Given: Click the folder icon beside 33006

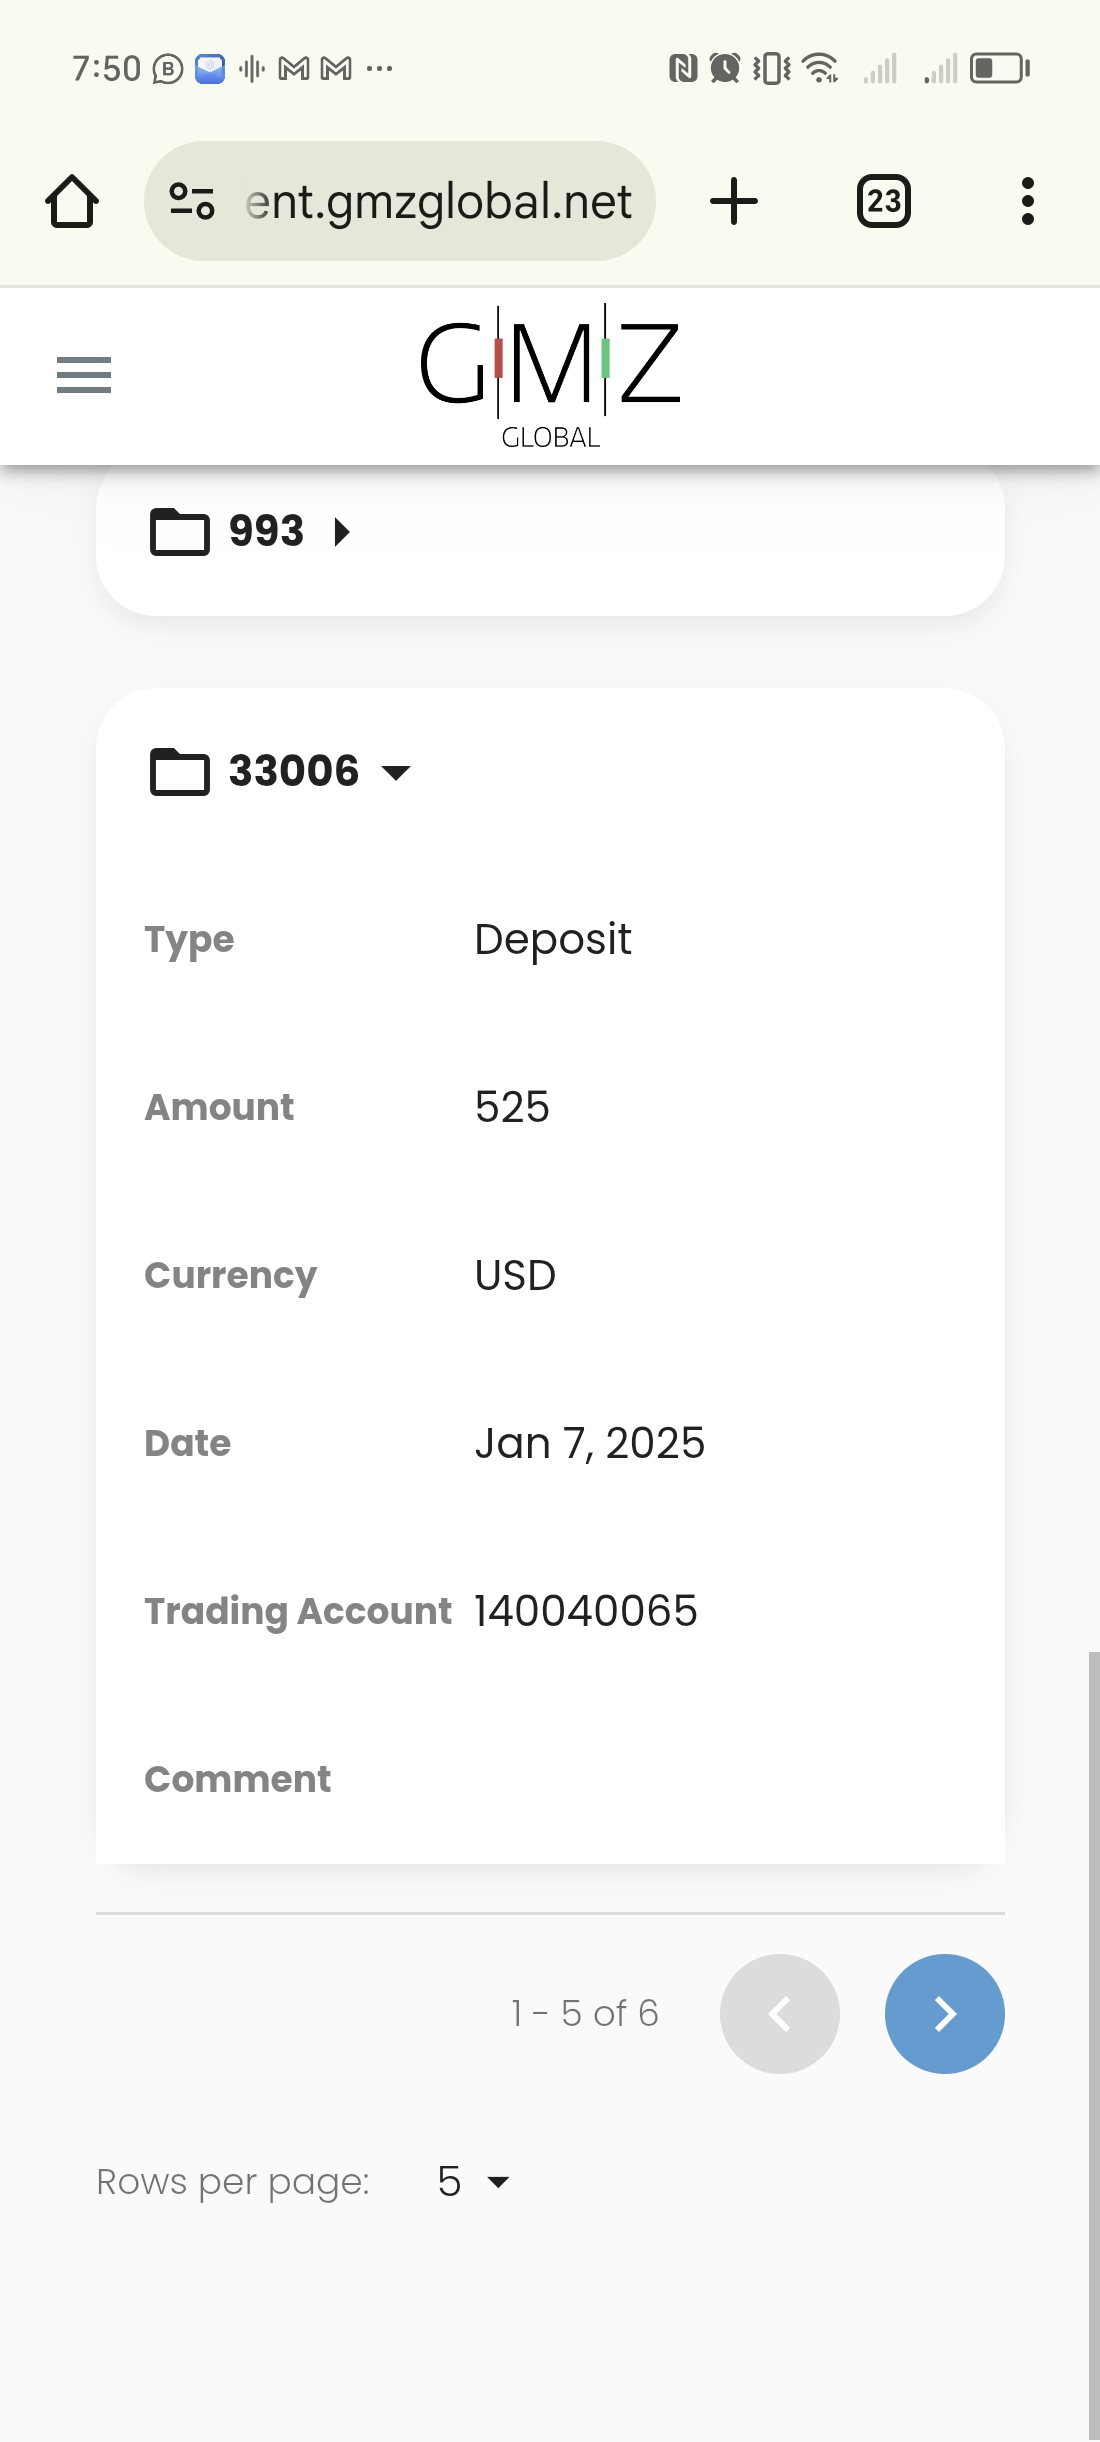Looking at the screenshot, I should click(x=179, y=771).
